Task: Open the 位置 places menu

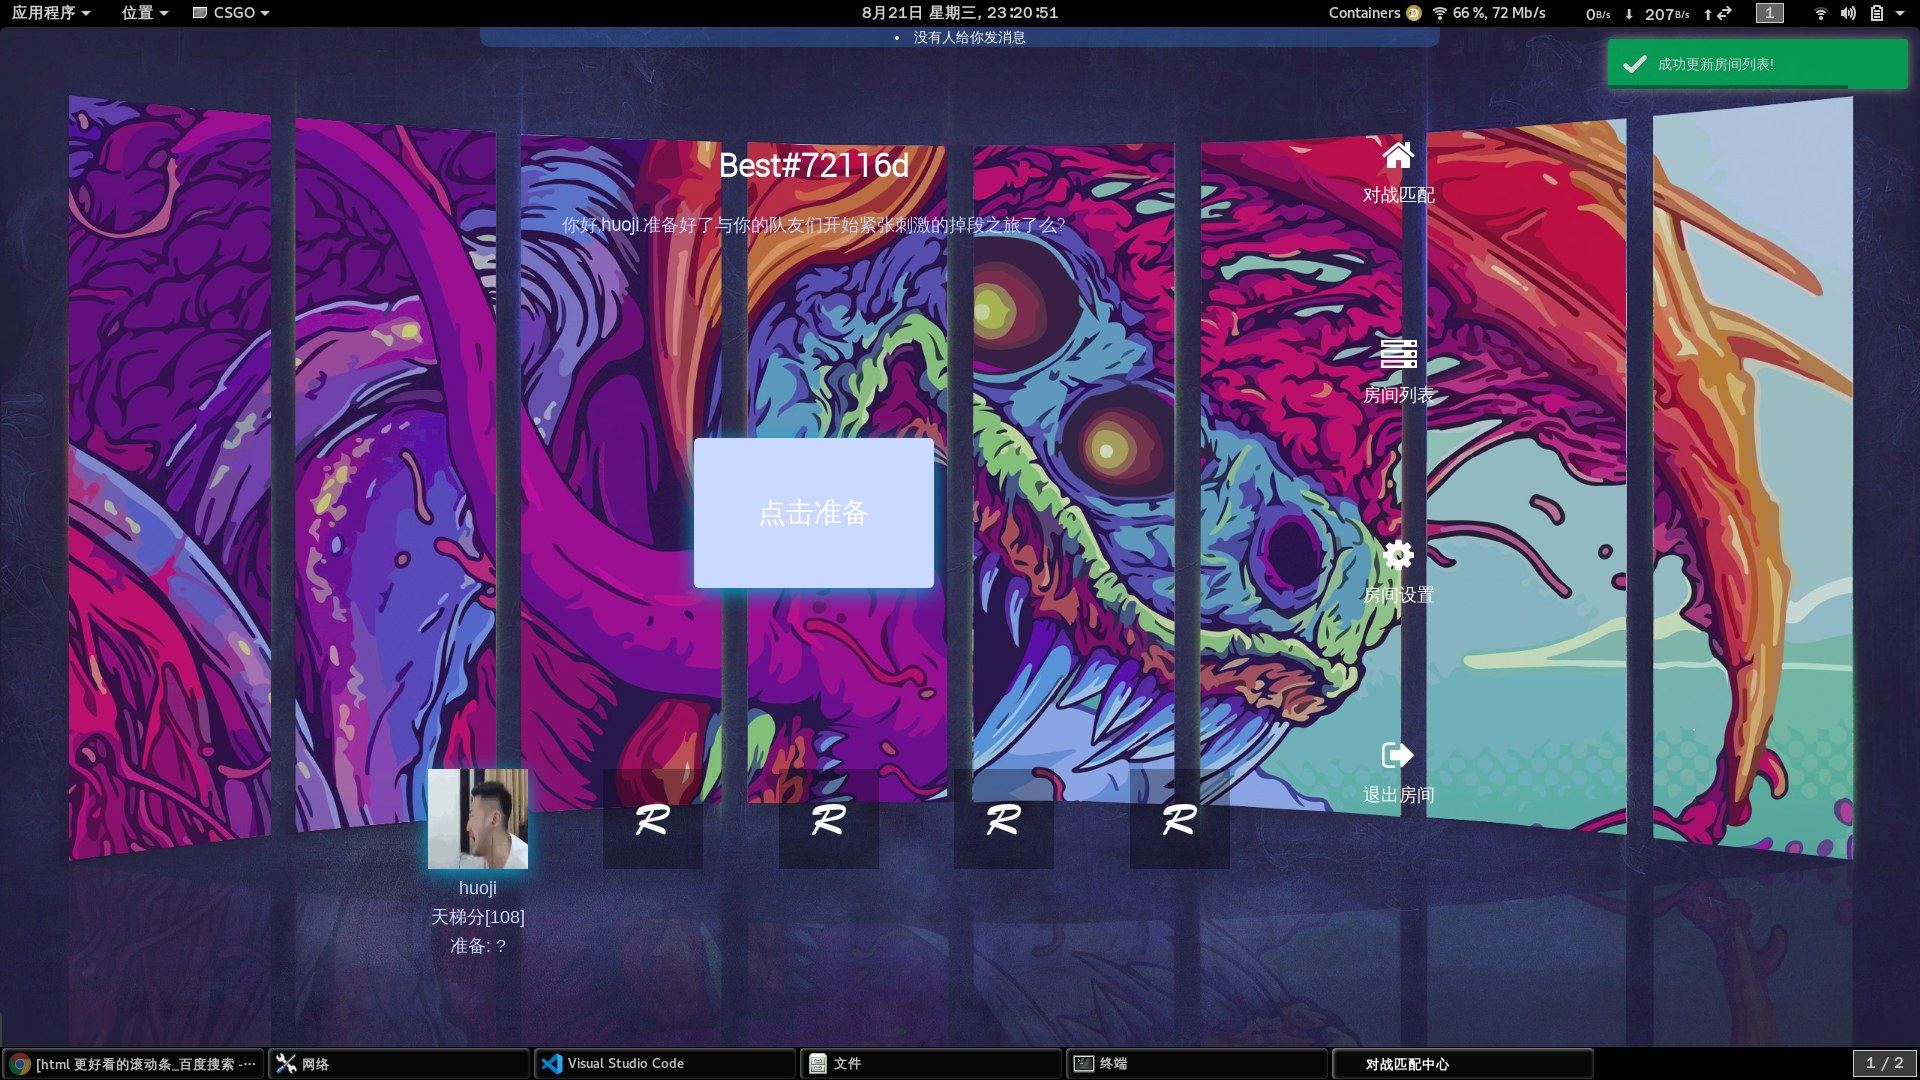Action: [x=145, y=13]
